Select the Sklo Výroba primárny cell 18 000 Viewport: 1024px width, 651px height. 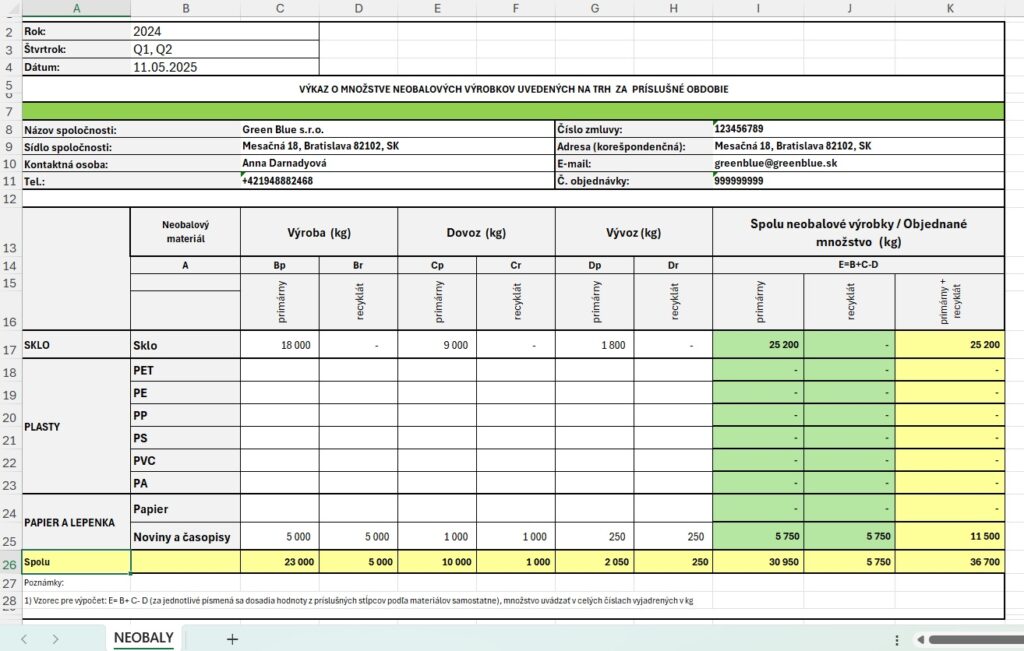(x=280, y=345)
